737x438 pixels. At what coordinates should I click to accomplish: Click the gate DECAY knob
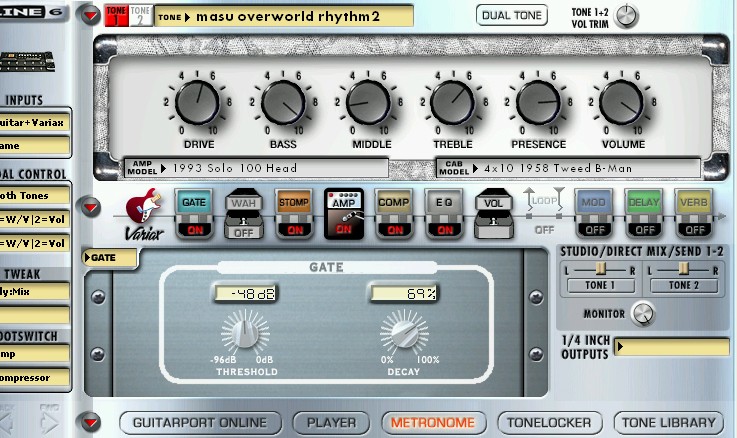click(x=404, y=333)
